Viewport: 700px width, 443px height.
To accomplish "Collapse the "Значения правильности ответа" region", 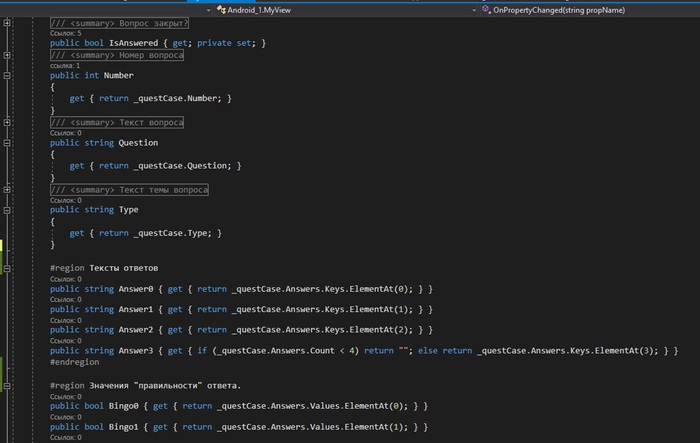I will point(7,384).
